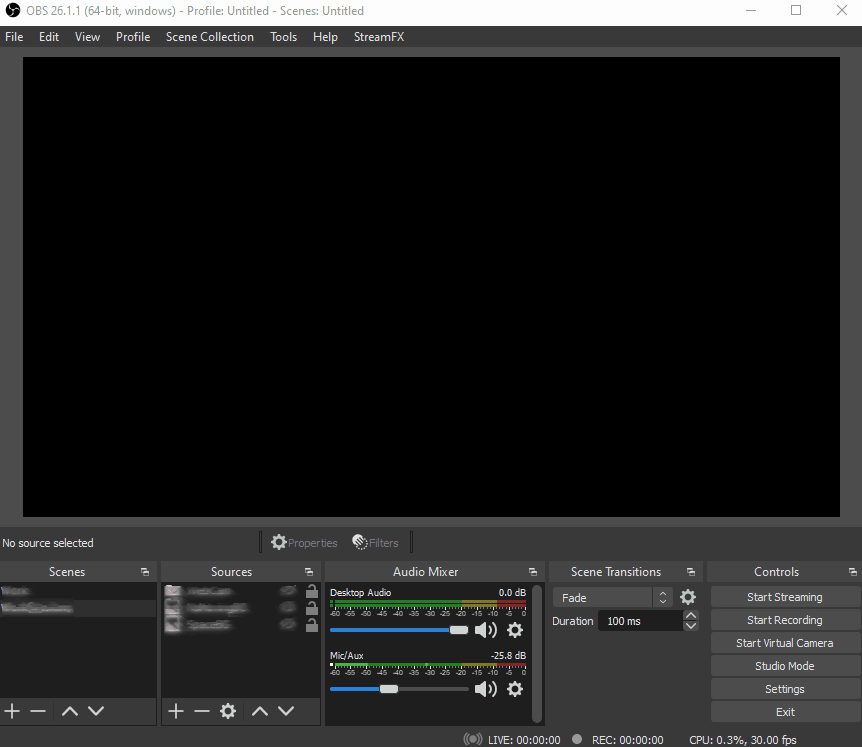Select the top source in the Sources list
Viewport: 862px width, 747px height.
(241, 591)
